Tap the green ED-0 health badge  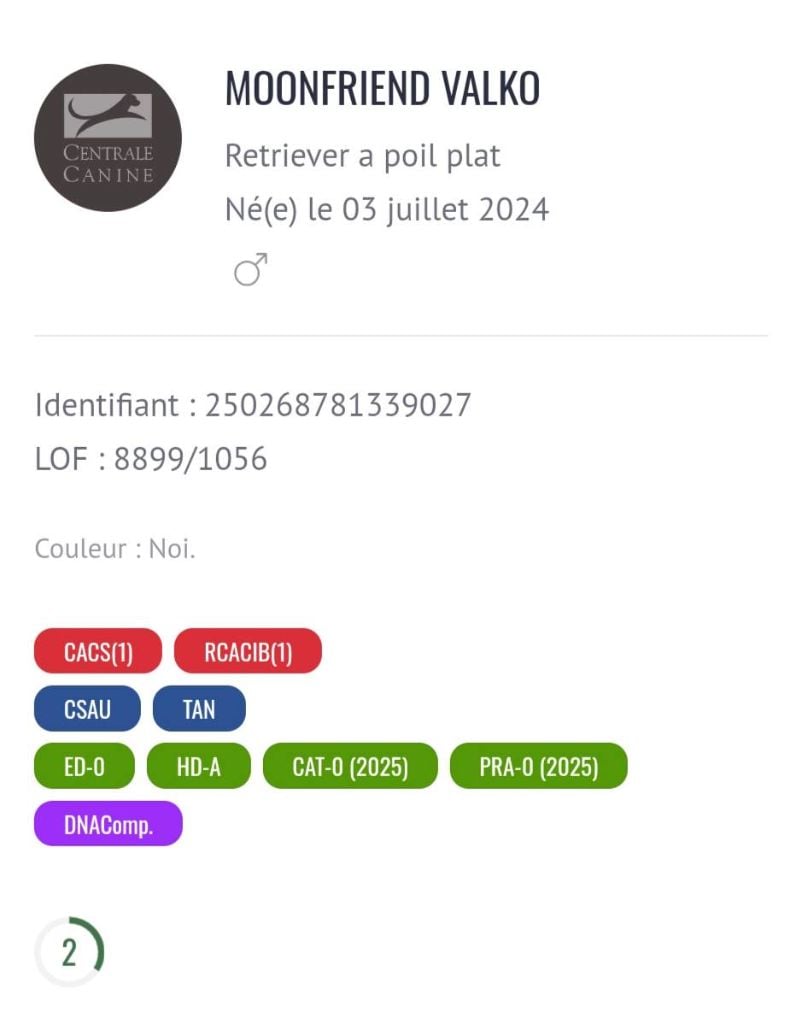click(84, 767)
